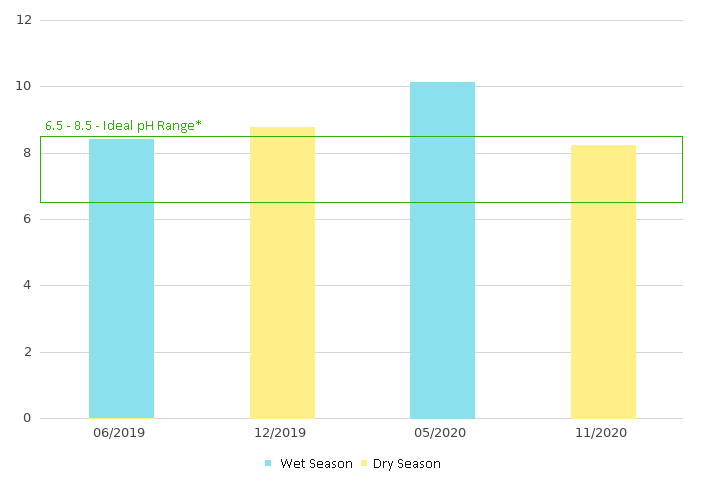Select the 11/2020 x-axis label
The height and width of the screenshot is (498, 702).
[x=603, y=433]
